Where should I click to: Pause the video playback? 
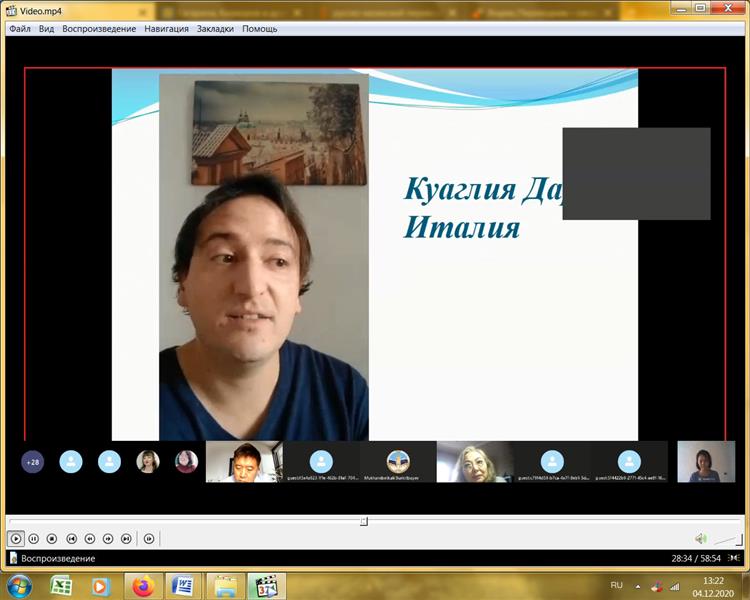34,538
